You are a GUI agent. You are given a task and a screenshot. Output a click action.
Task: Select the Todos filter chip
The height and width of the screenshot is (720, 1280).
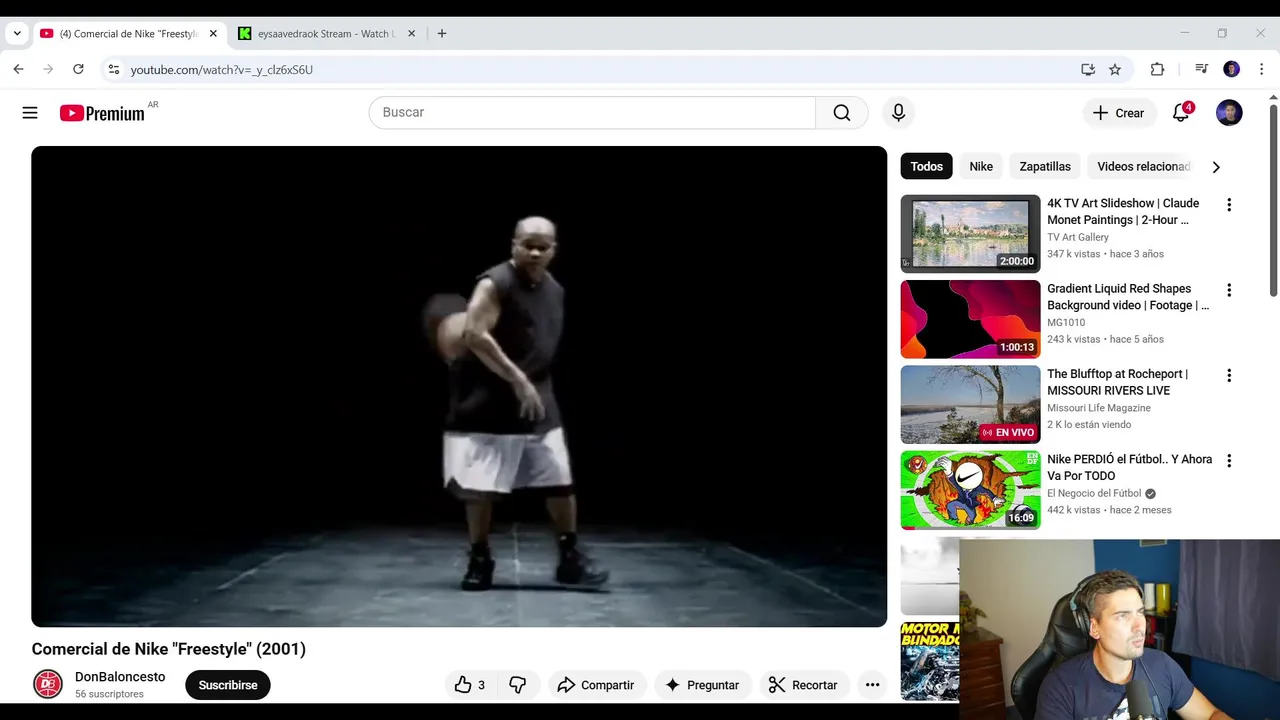point(926,167)
